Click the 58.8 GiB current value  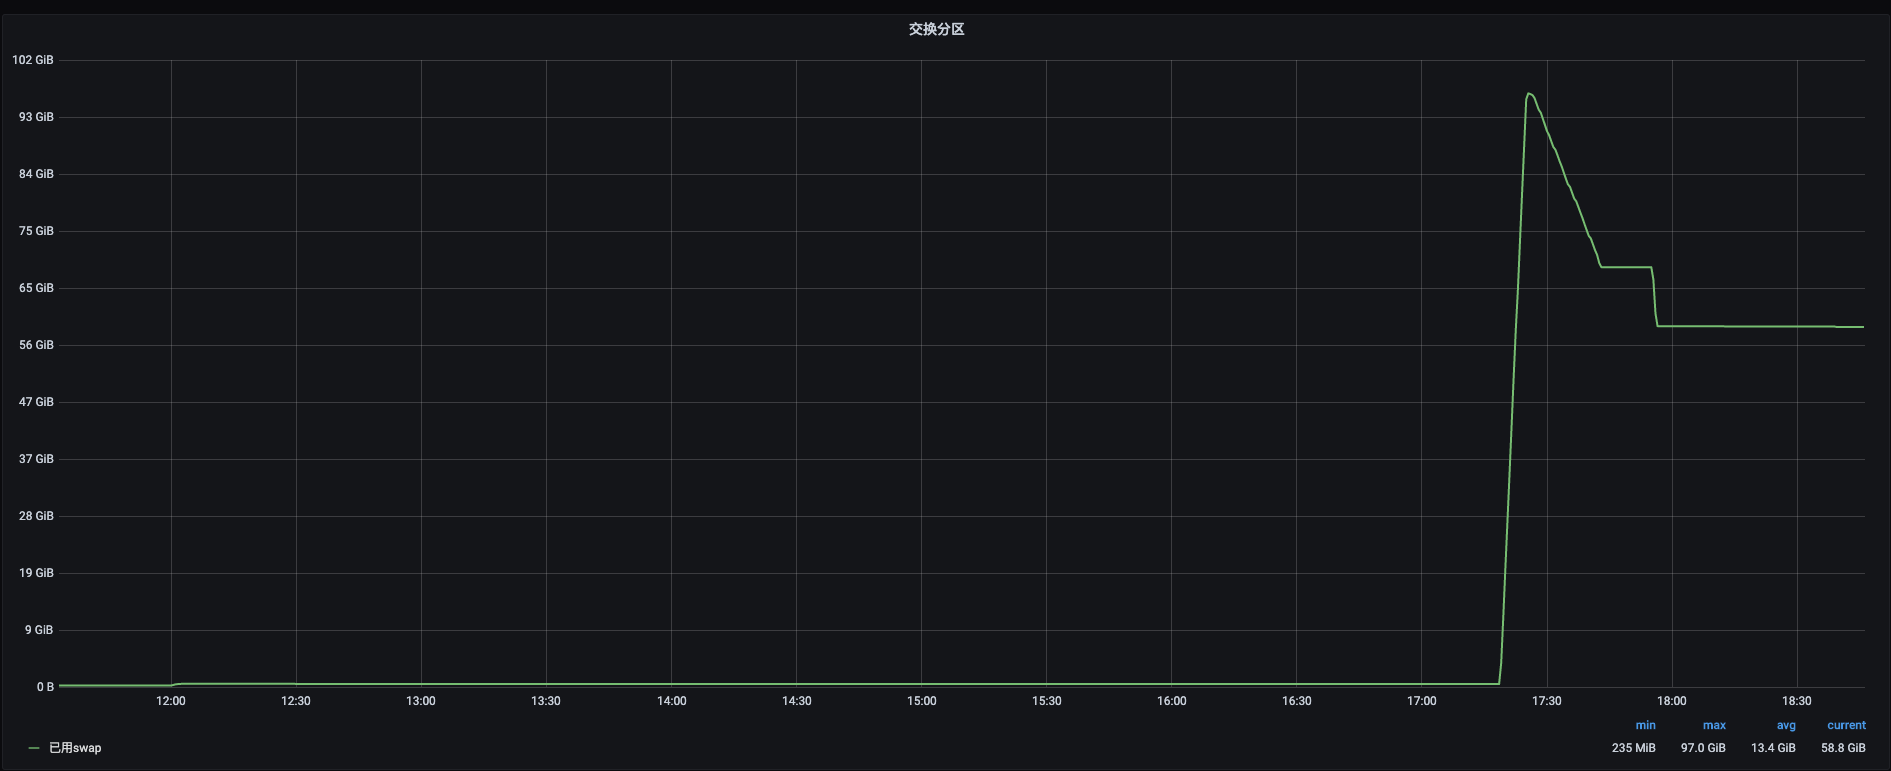point(1843,748)
